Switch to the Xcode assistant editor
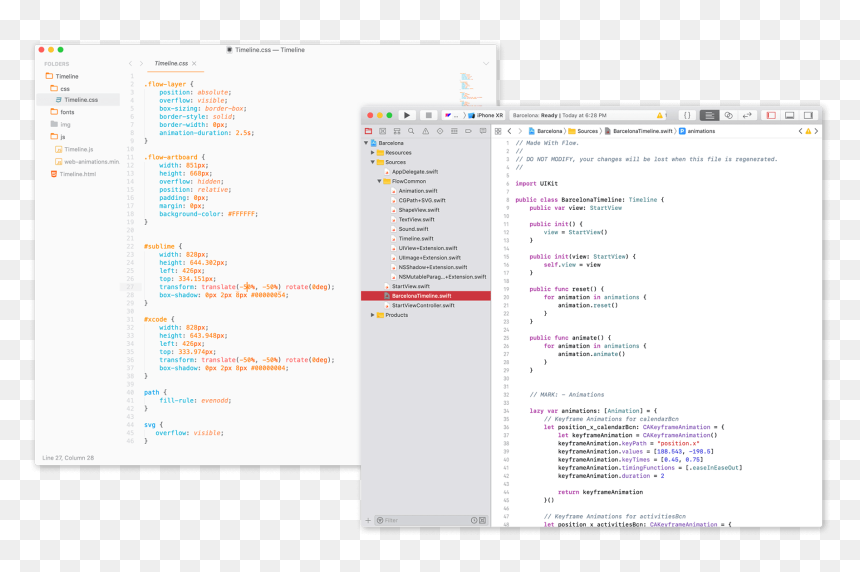860x572 pixels. [728, 115]
